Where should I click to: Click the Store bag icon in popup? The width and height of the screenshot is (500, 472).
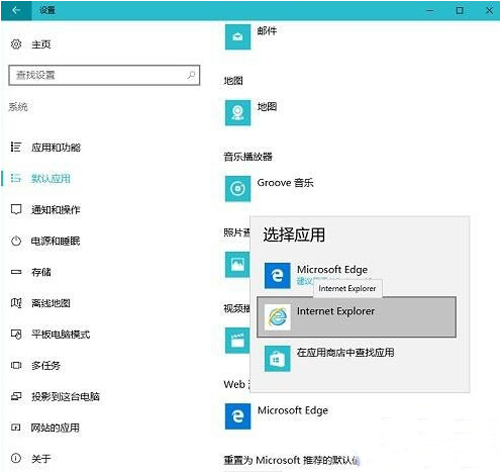pyautogui.click(x=277, y=359)
